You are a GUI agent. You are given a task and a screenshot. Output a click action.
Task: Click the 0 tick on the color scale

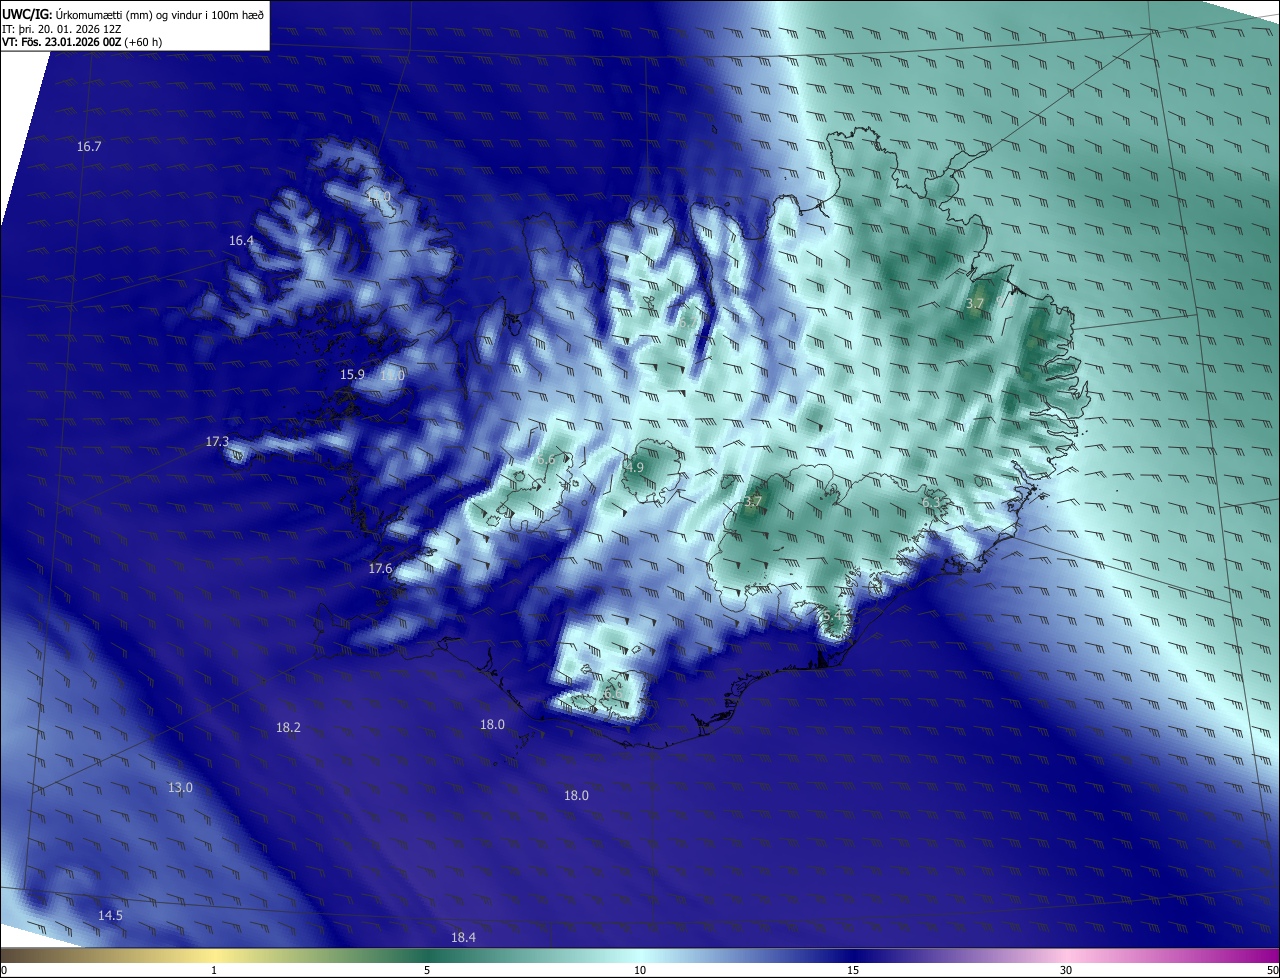4,970
